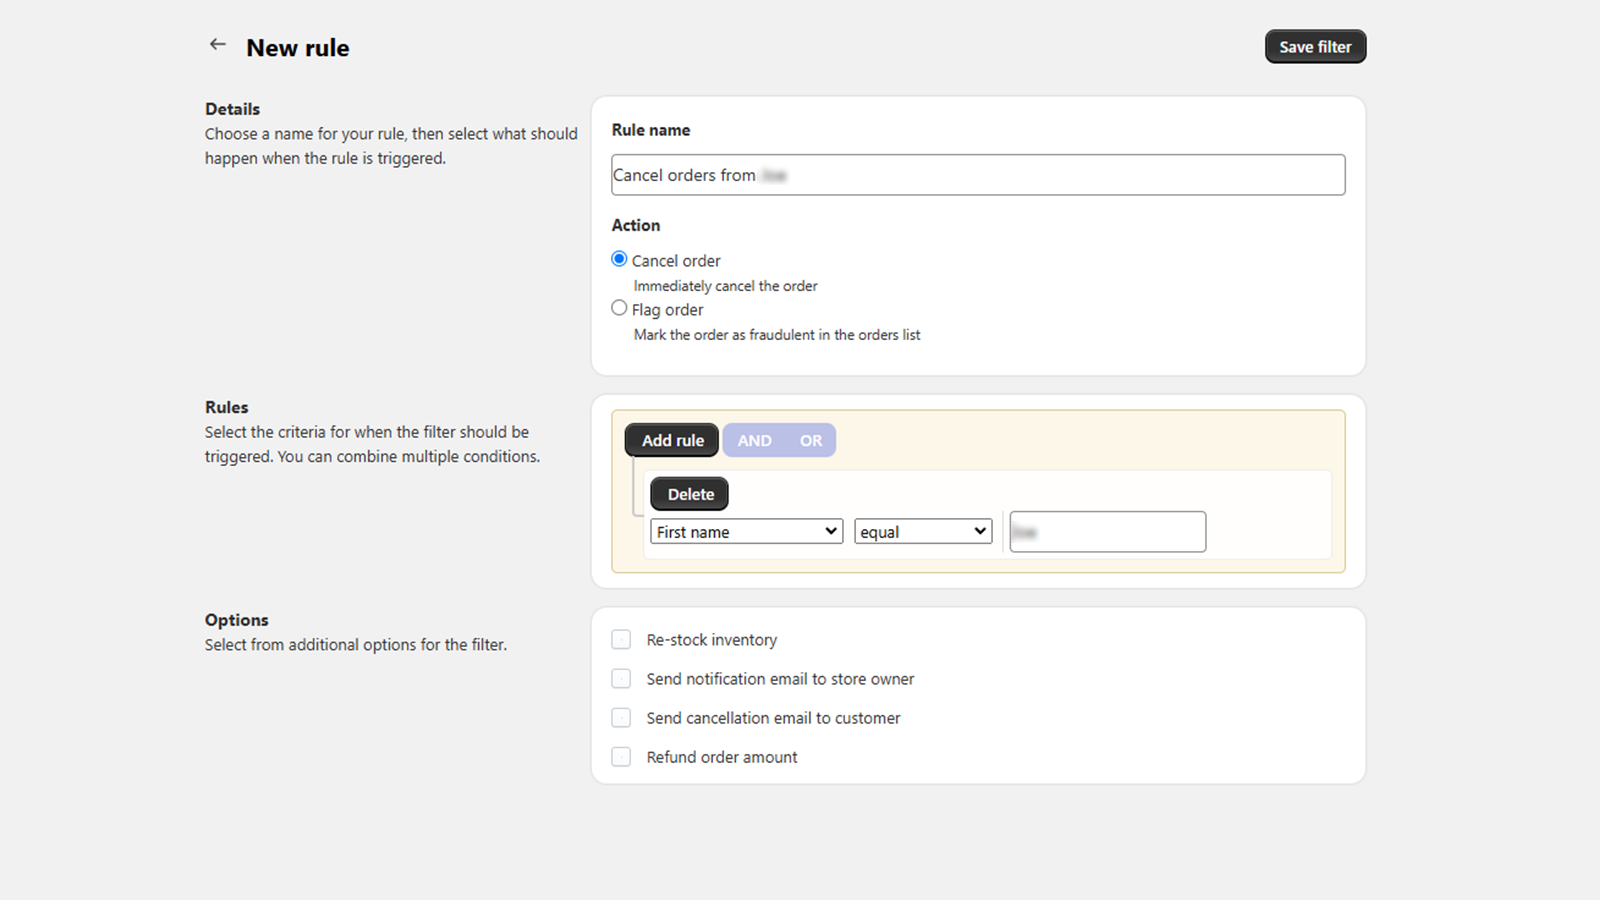Check the customer cancellation email checkbox

621,718
